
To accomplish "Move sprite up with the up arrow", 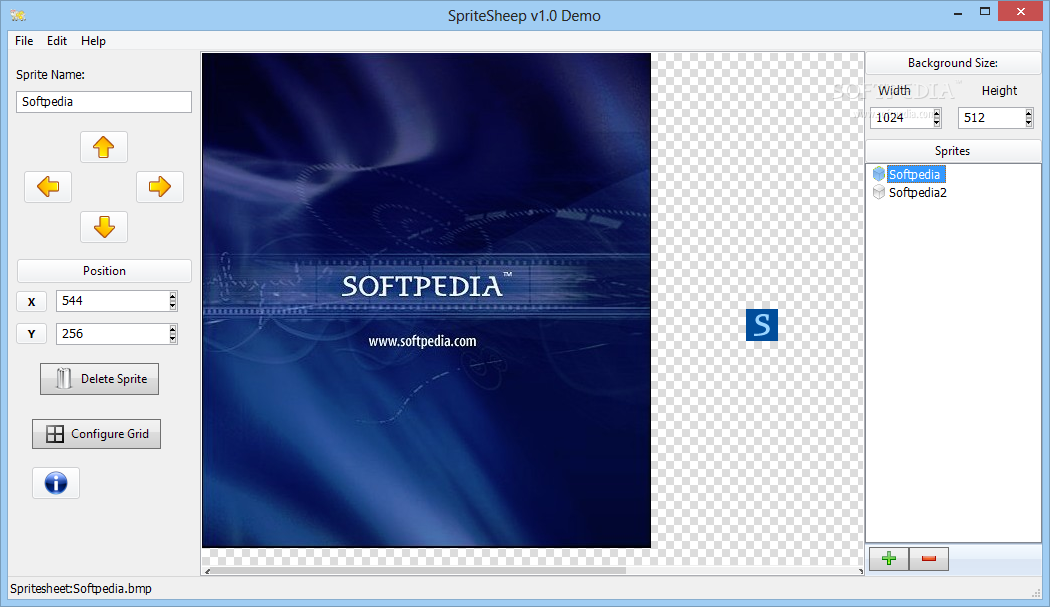I will [x=104, y=147].
